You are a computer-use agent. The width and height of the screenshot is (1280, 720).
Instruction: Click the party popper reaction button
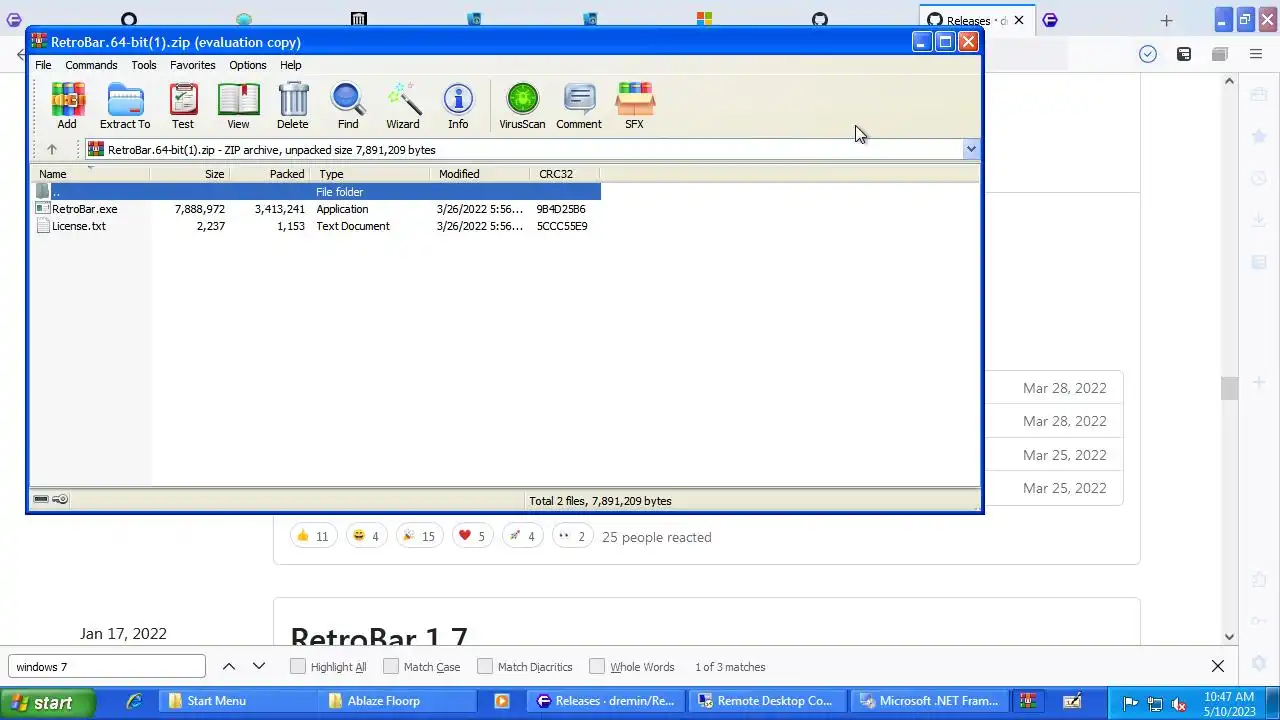[419, 537]
